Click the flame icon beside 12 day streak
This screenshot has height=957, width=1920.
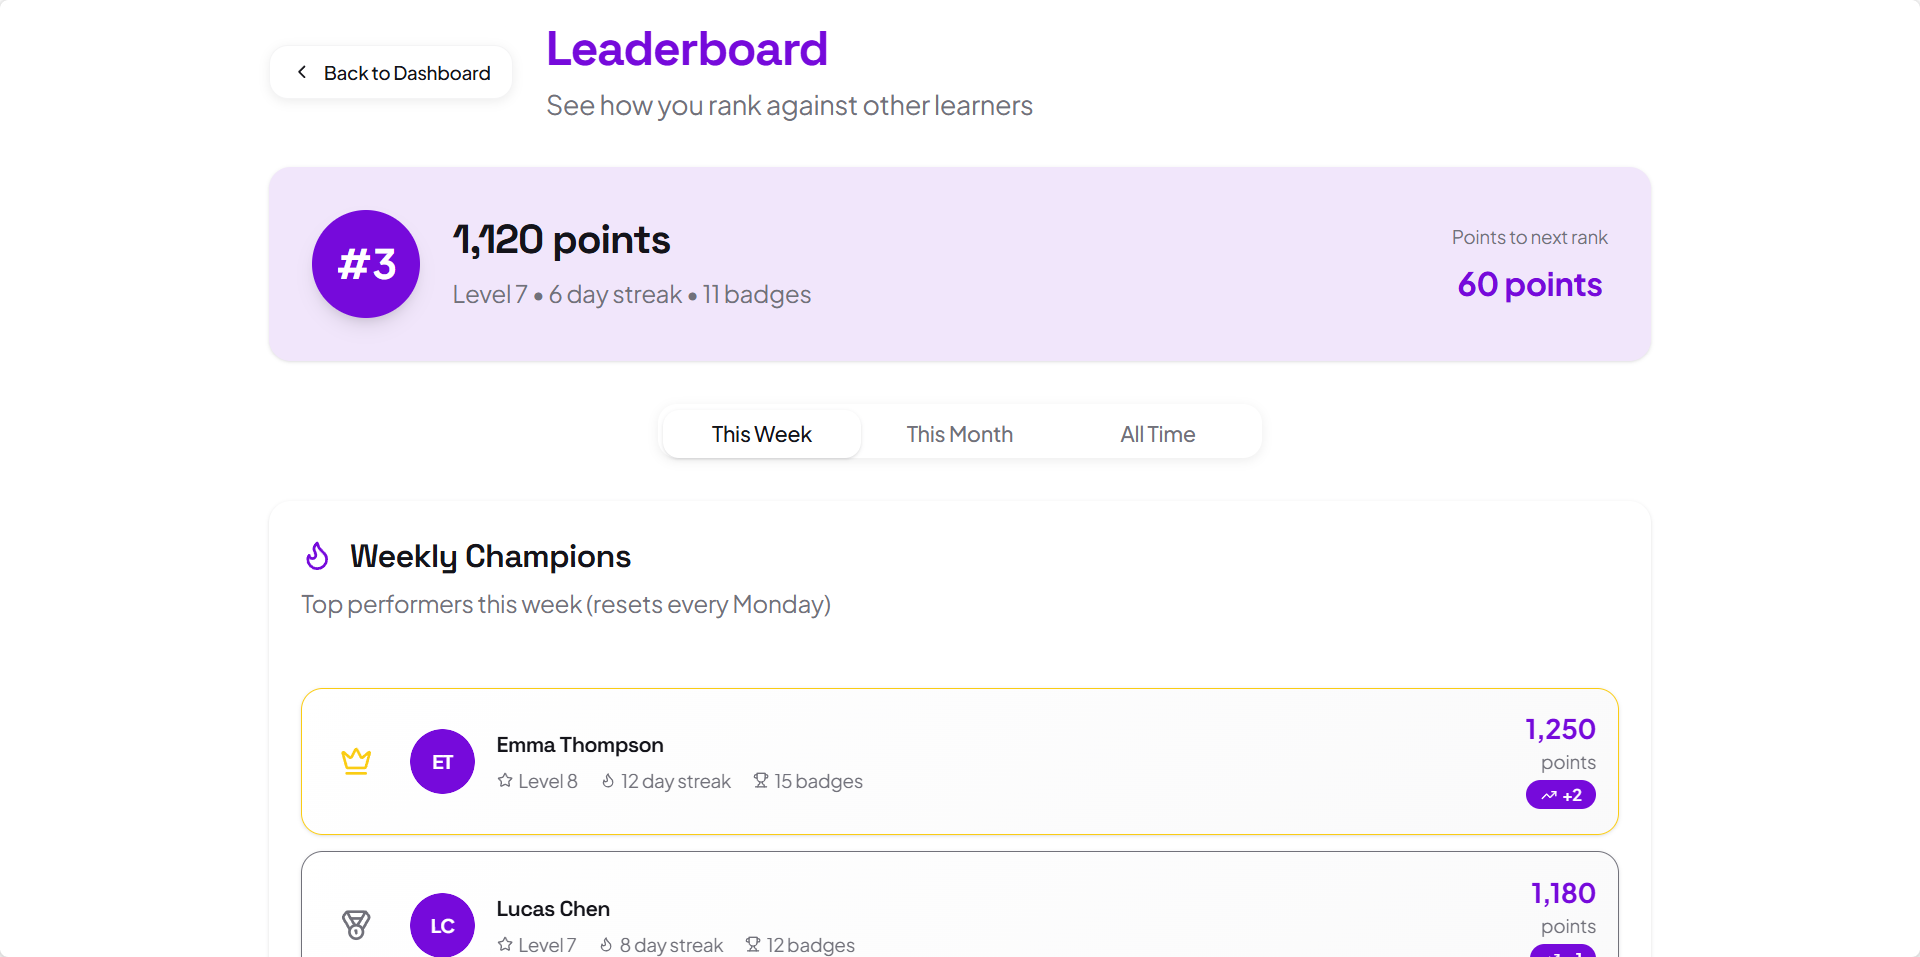point(608,781)
